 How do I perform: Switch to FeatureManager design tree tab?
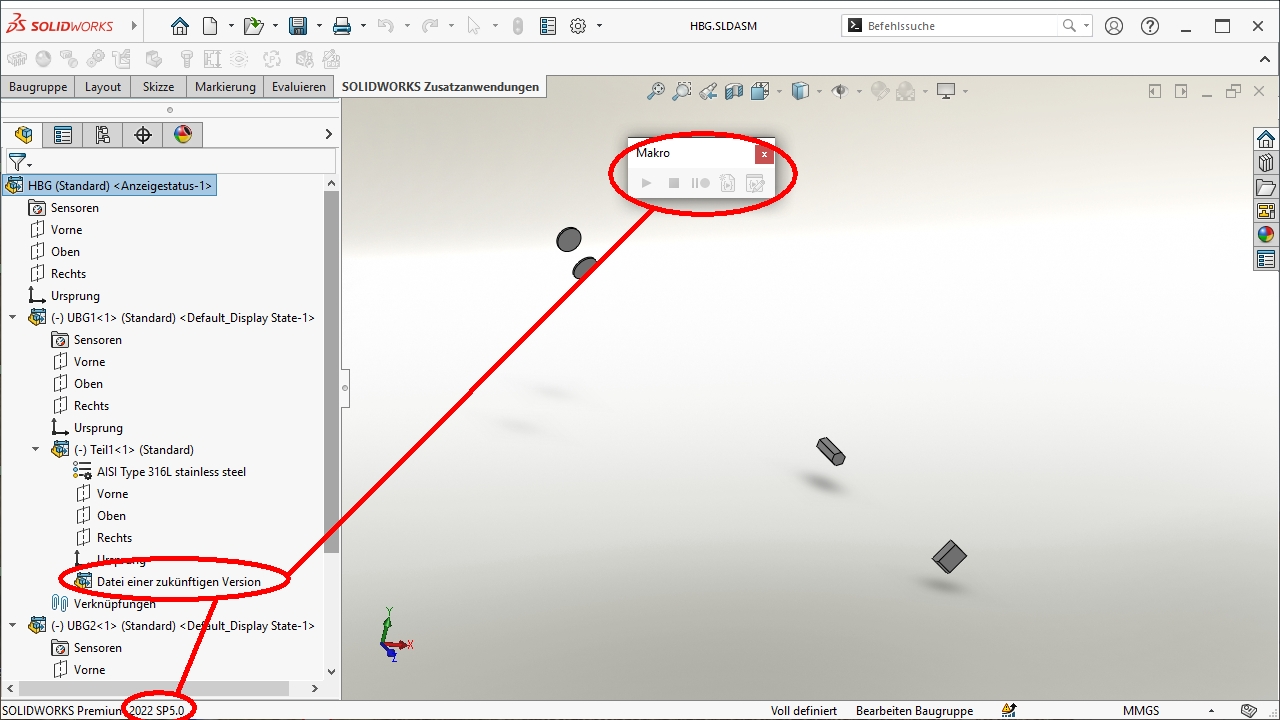(x=23, y=135)
